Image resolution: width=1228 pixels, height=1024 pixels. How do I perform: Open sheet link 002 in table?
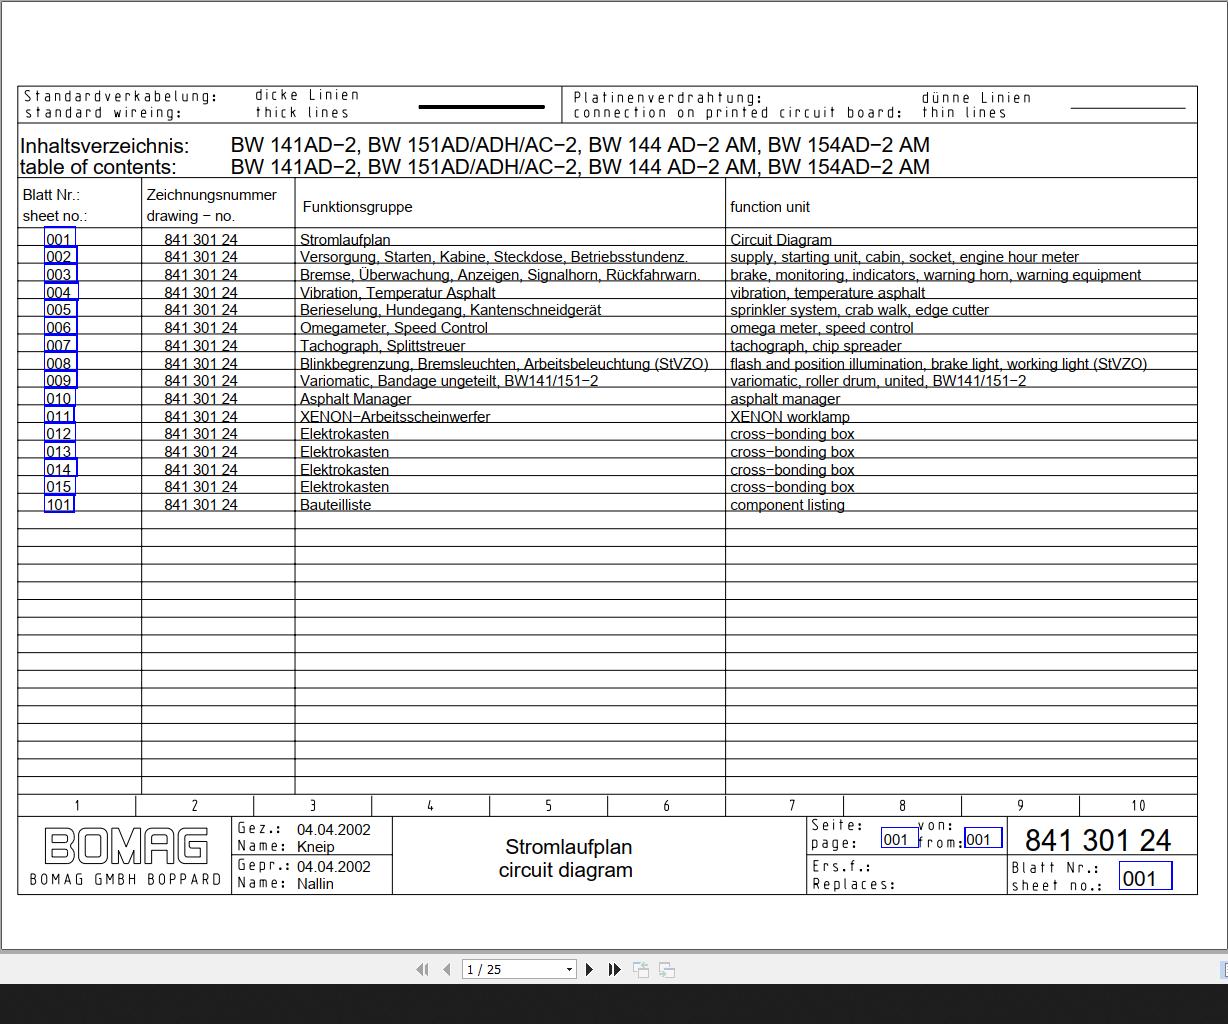pos(59,257)
